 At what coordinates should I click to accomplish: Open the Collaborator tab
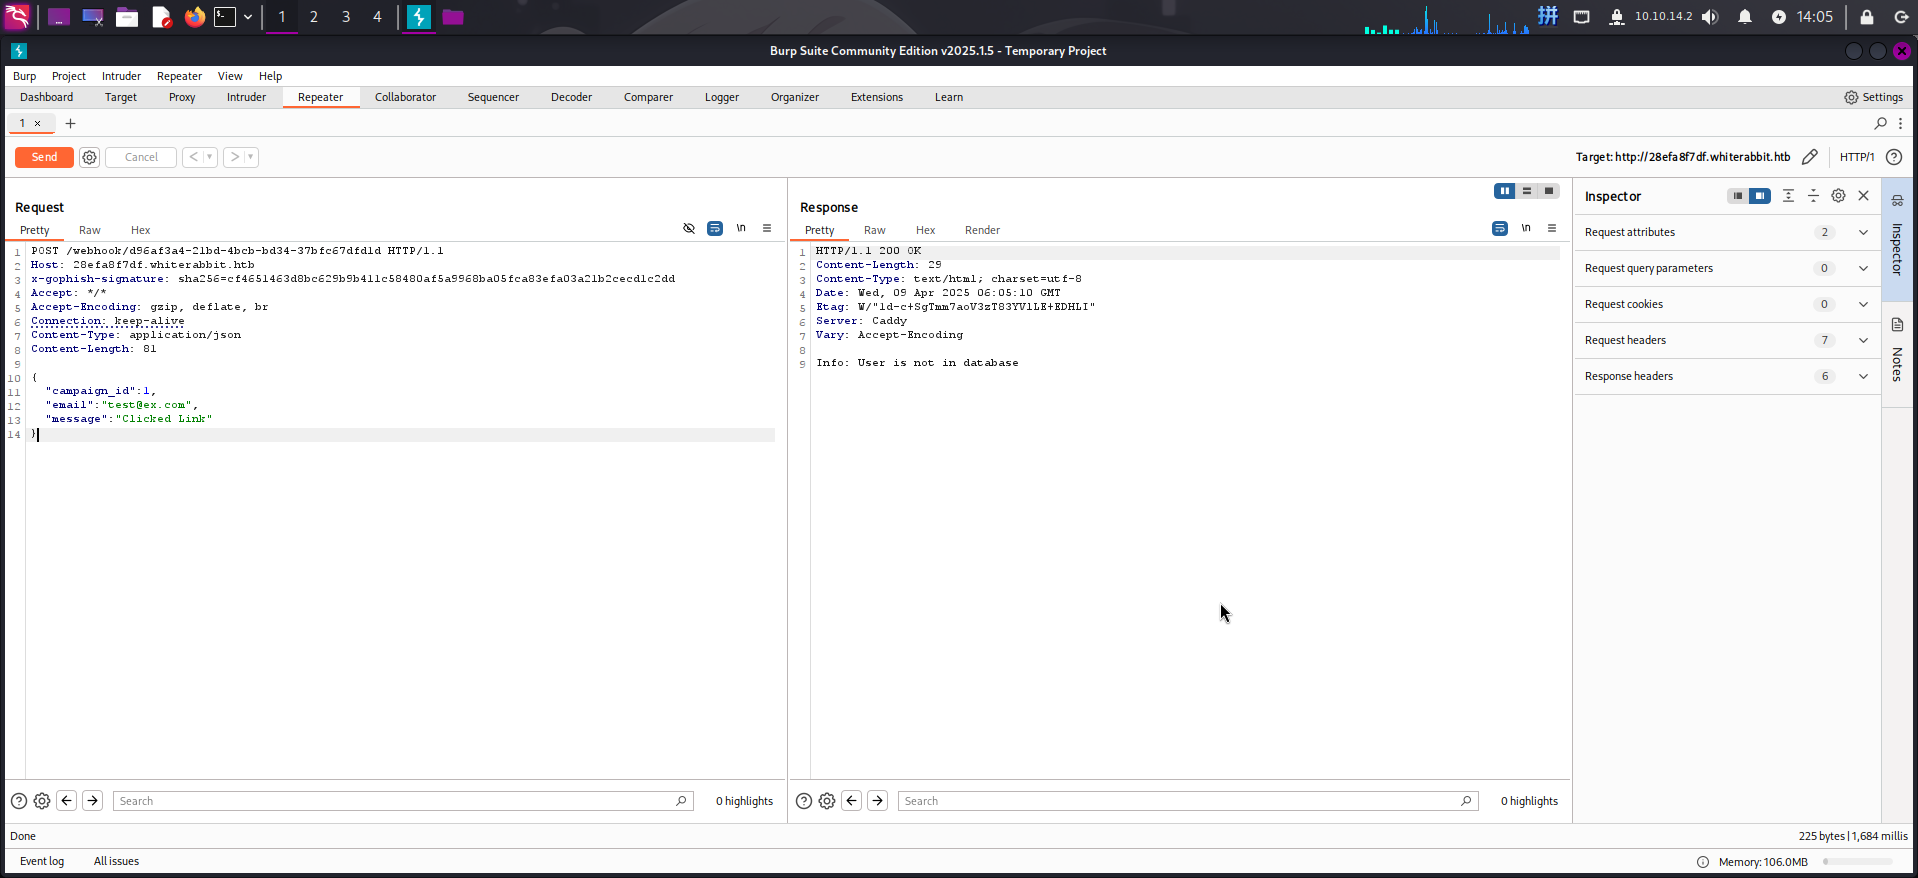coord(405,97)
